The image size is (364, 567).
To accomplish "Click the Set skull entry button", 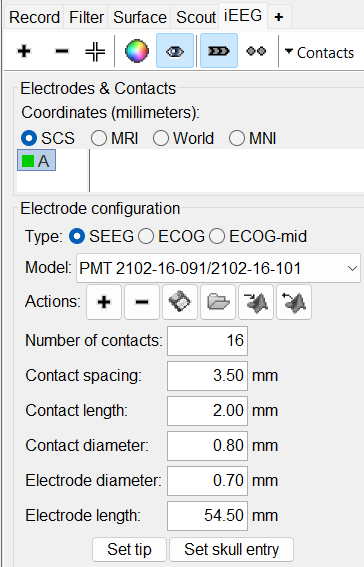I will coord(231,549).
